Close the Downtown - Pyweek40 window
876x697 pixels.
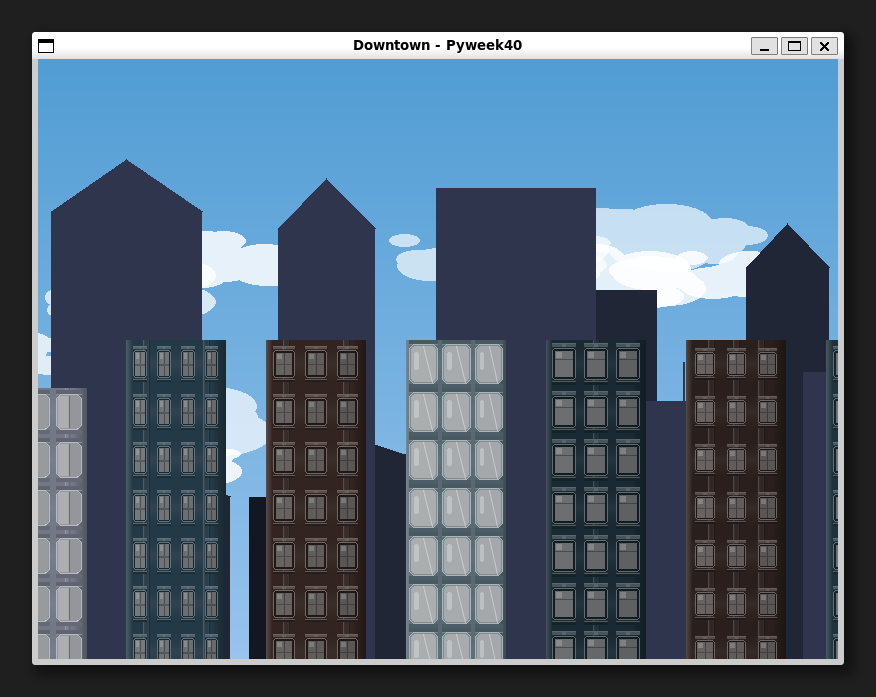tap(824, 46)
